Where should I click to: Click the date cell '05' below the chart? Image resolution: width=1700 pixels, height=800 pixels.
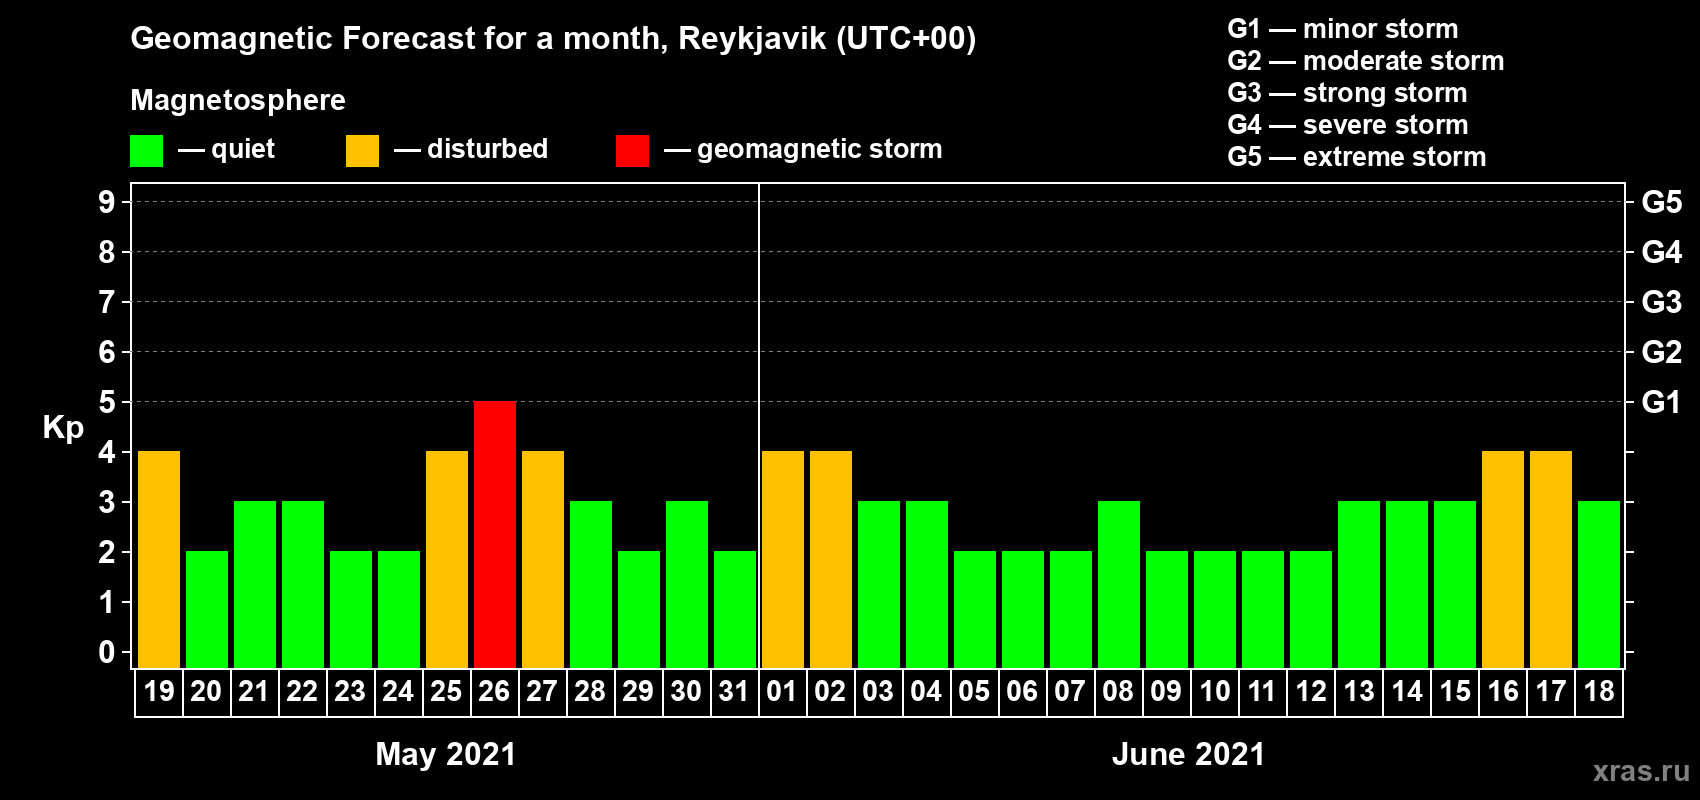click(x=975, y=692)
